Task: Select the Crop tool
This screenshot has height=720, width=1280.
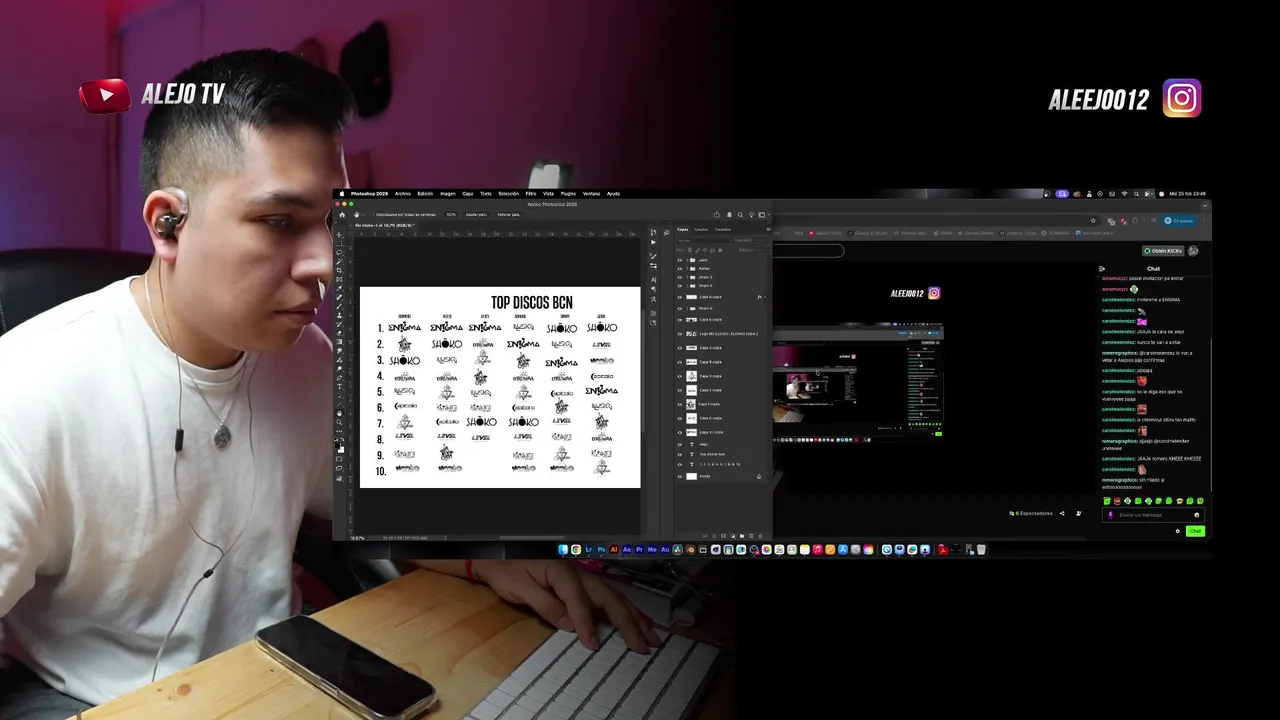Action: (339, 270)
